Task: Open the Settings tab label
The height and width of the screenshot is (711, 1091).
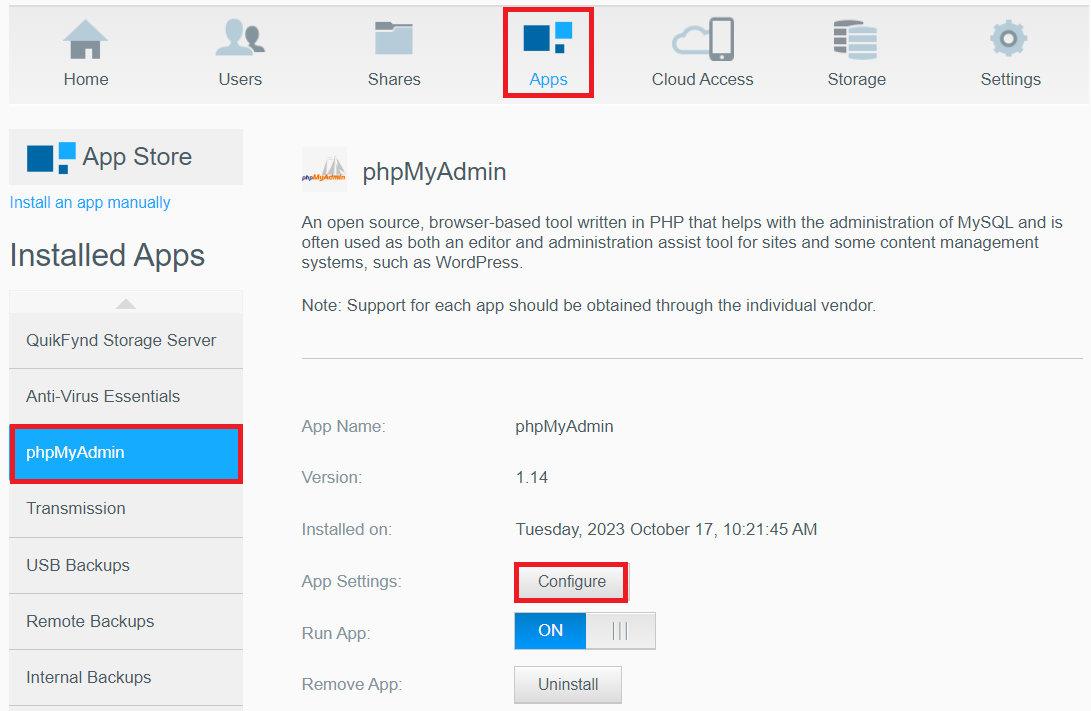Action: click(1010, 79)
